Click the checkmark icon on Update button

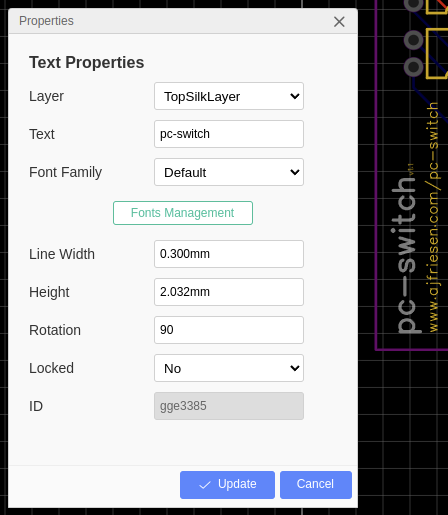click(x=204, y=485)
